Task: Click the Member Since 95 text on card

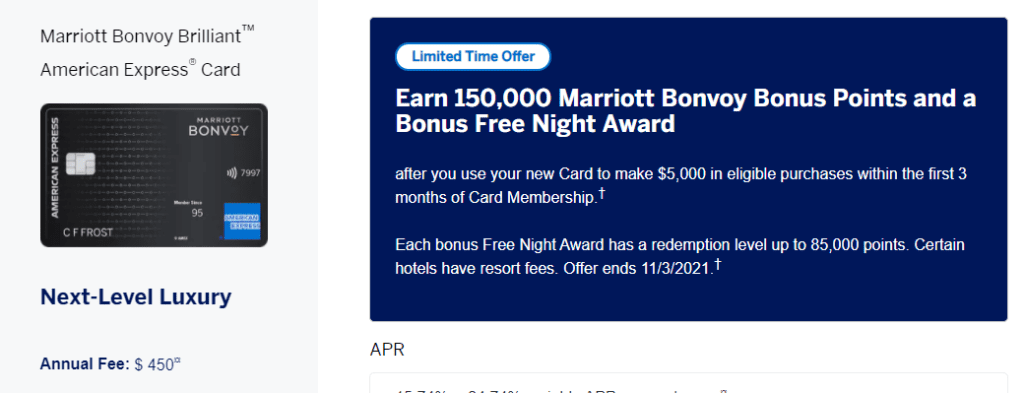Action: [188, 209]
